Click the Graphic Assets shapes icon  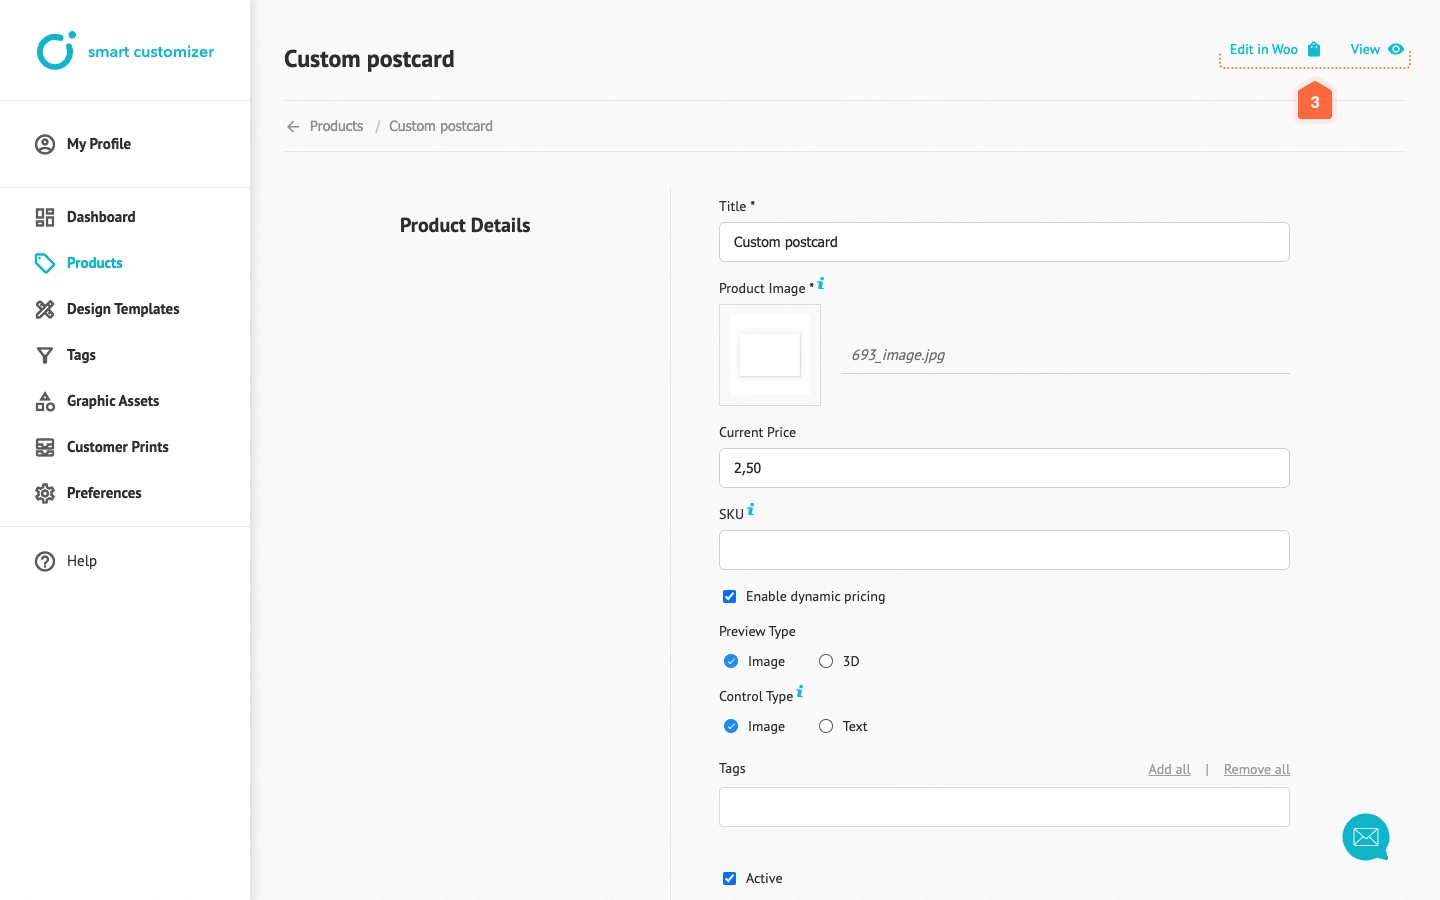click(x=45, y=401)
